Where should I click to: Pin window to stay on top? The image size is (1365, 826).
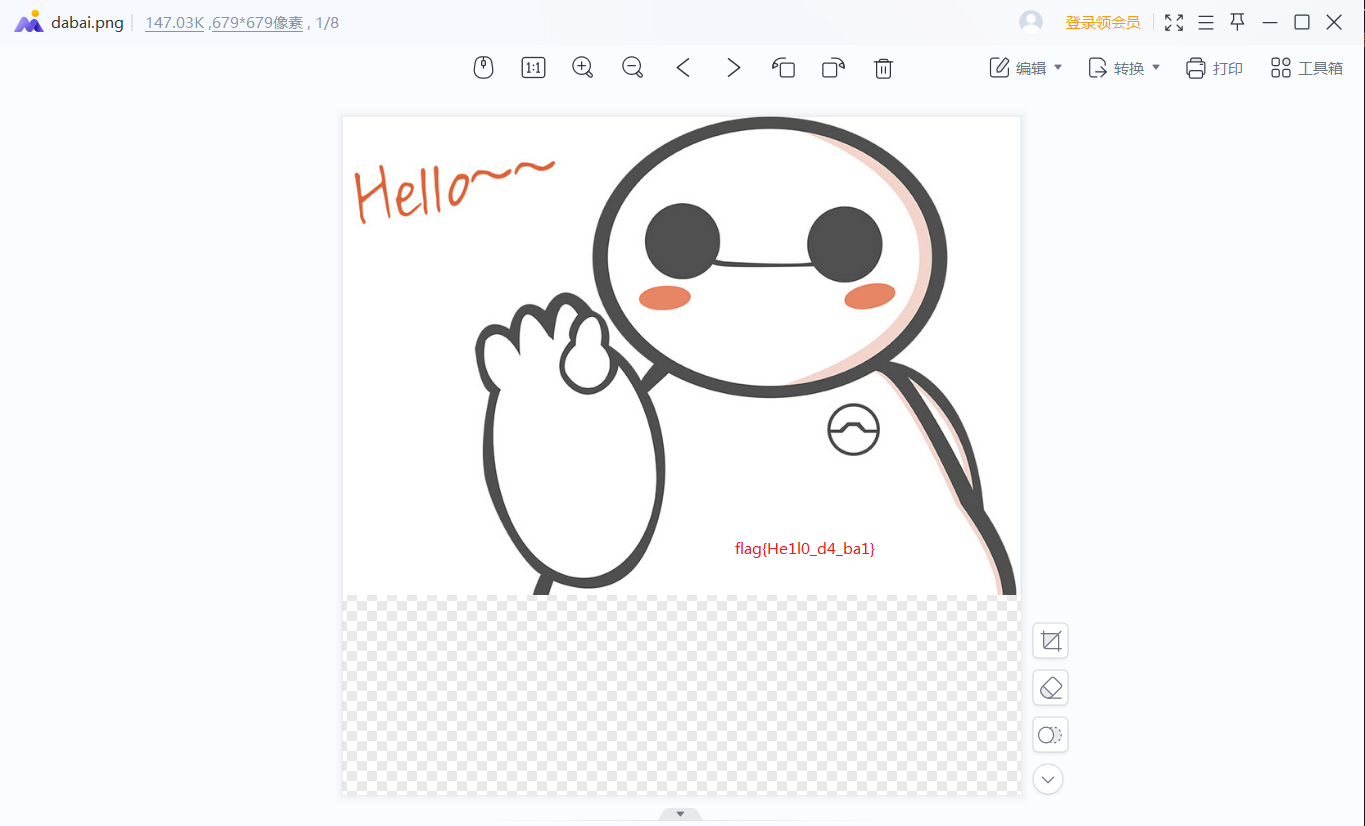(x=1238, y=22)
